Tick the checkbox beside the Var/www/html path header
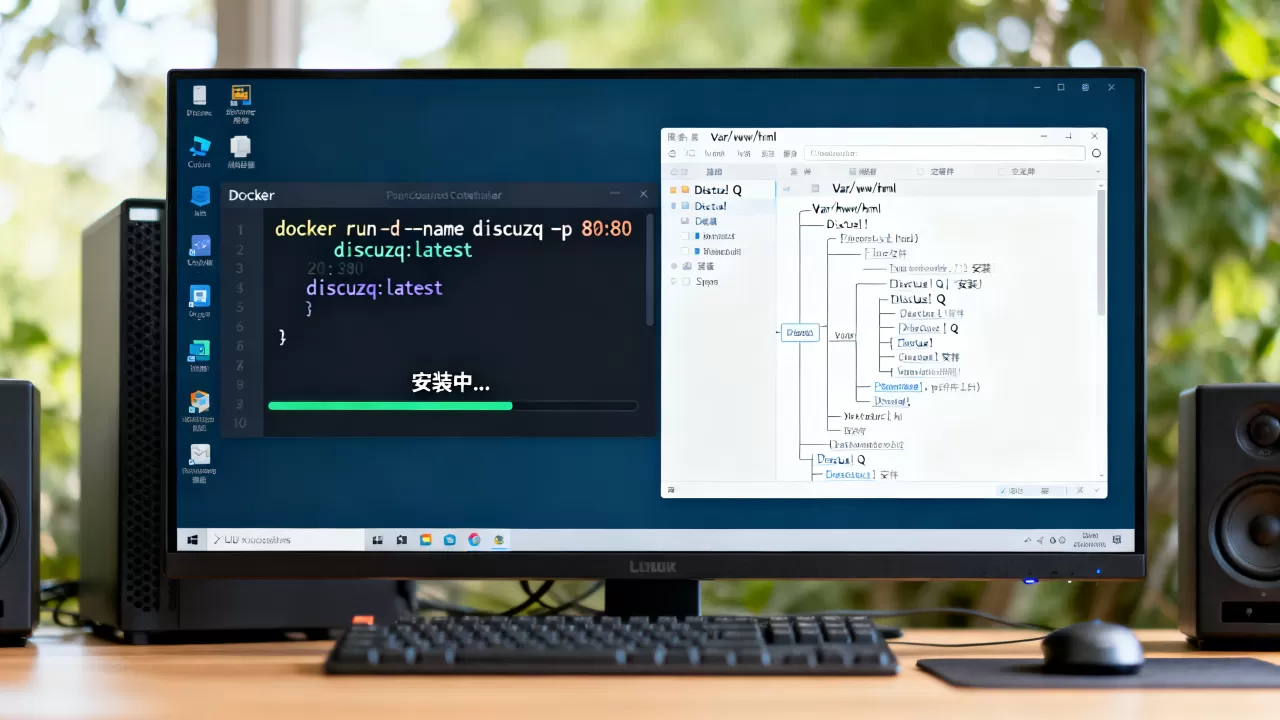This screenshot has height=720, width=1280. coord(815,188)
